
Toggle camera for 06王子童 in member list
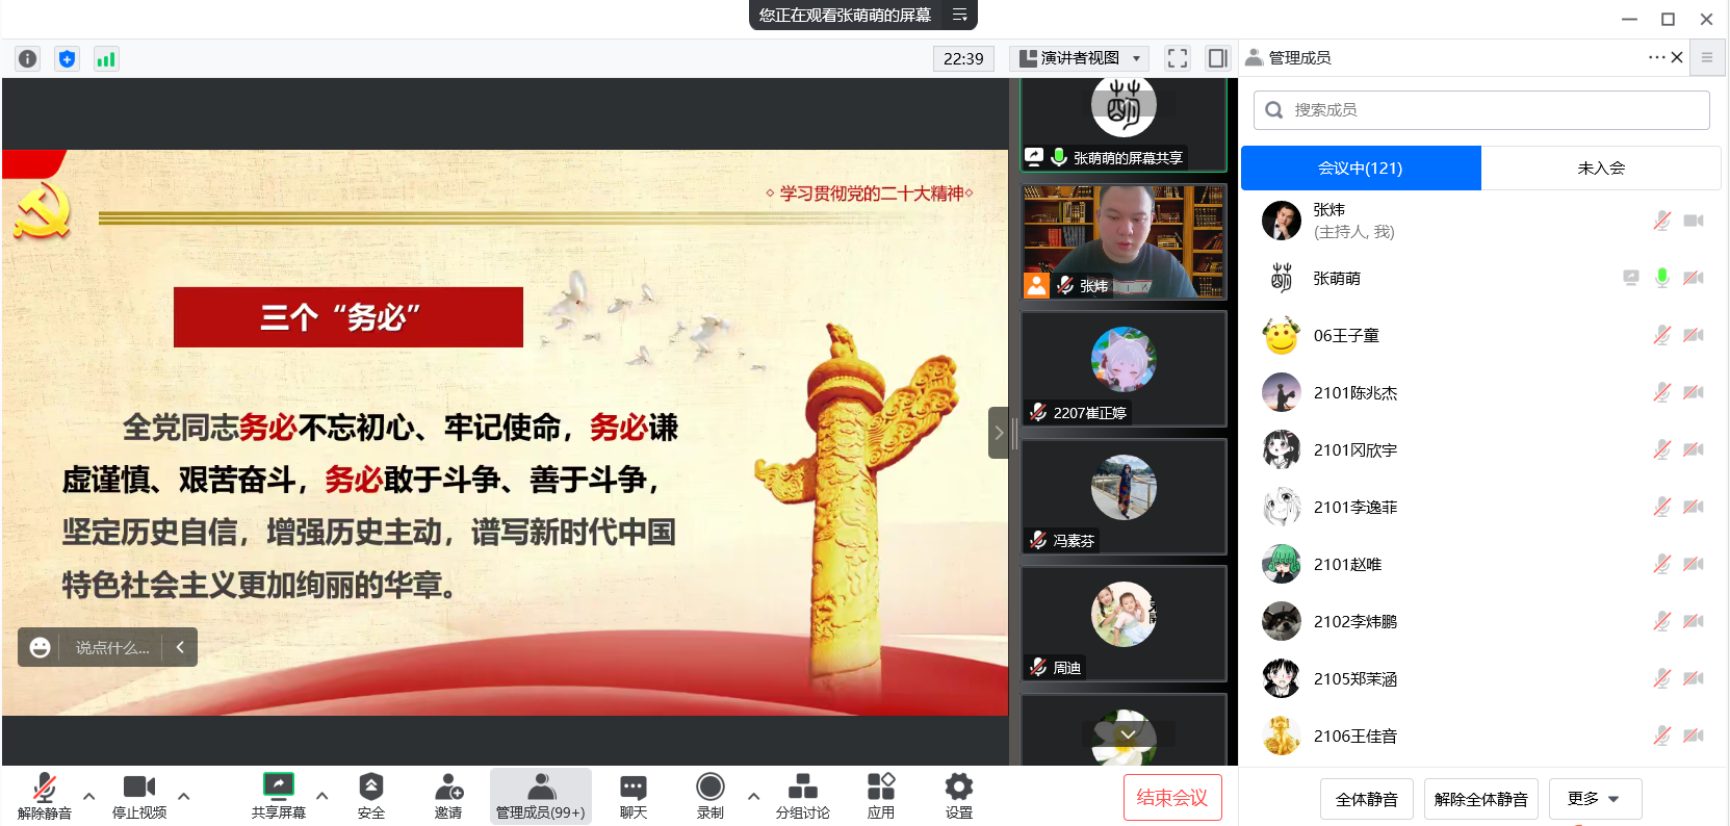[1693, 336]
